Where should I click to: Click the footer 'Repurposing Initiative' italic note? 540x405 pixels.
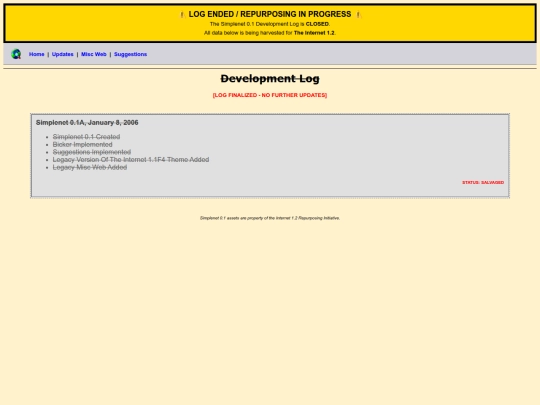coord(270,218)
